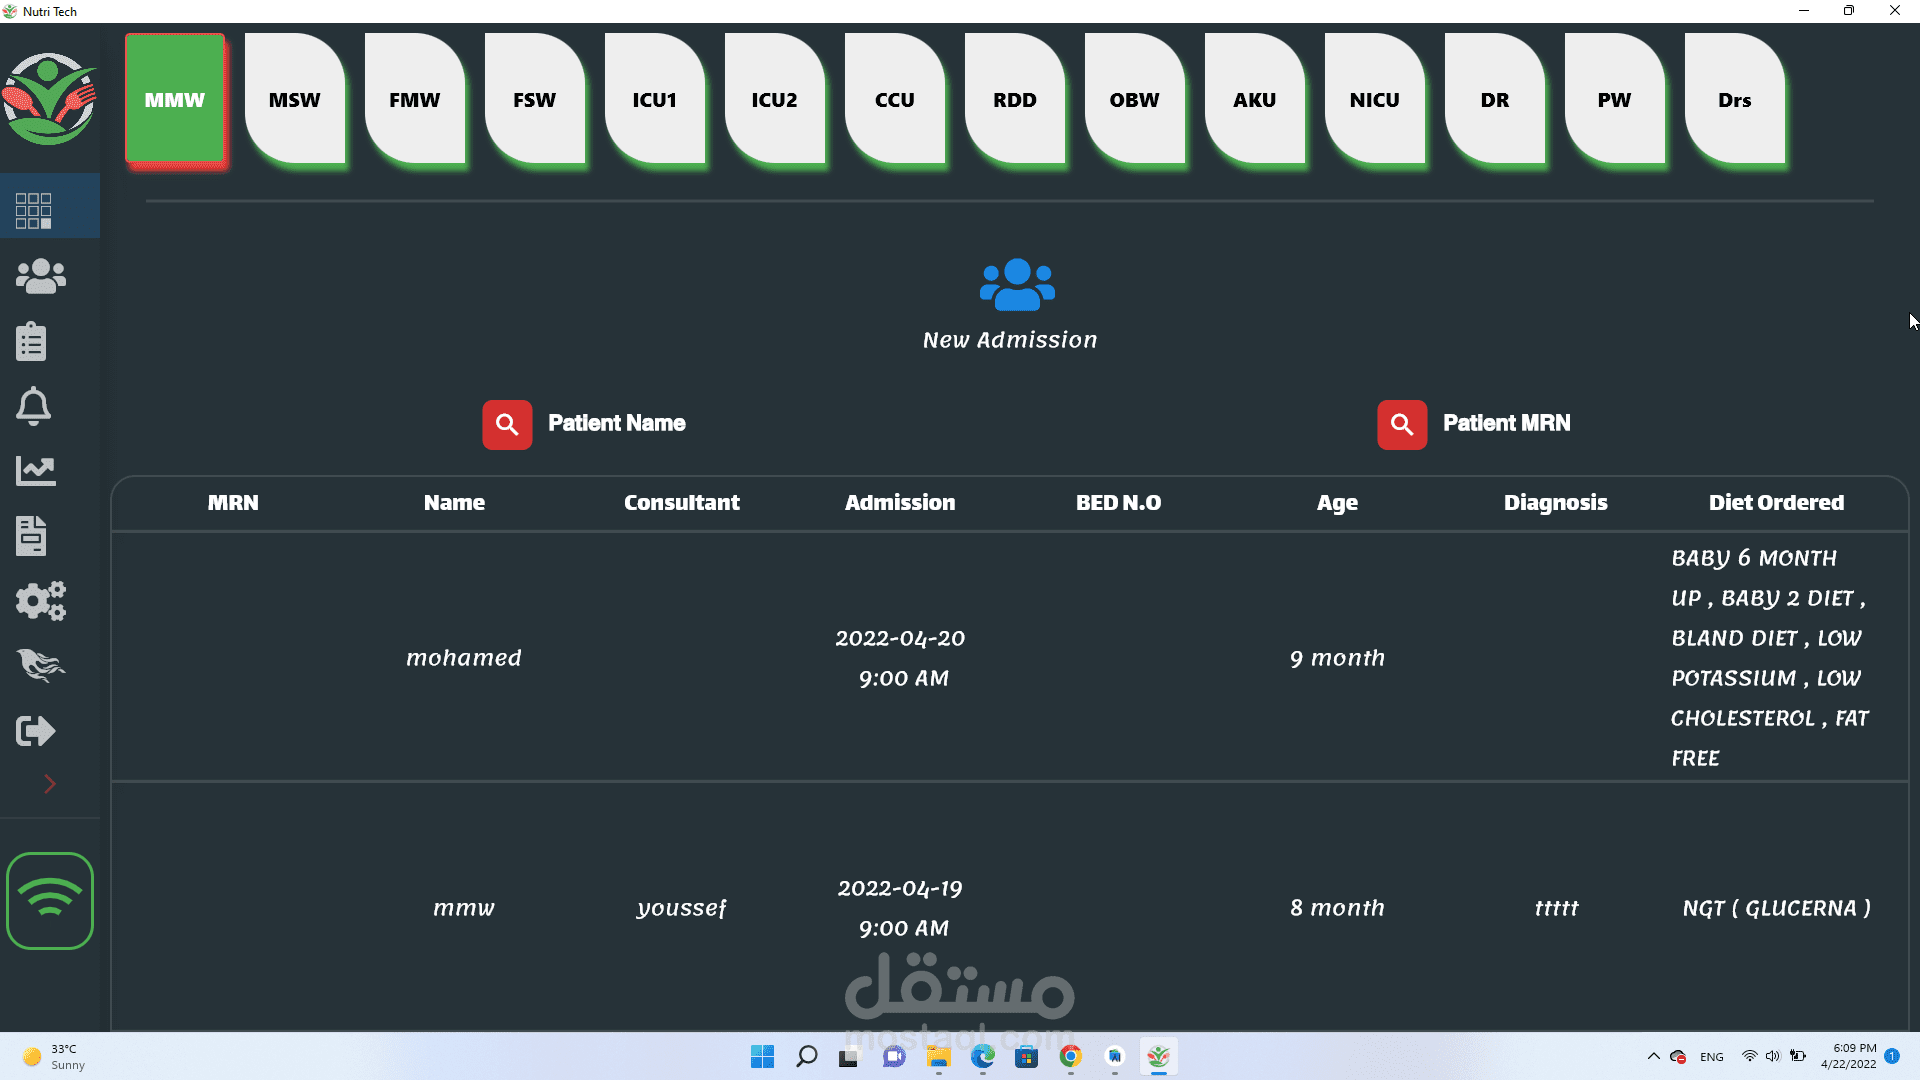This screenshot has width=1920, height=1080.
Task: Open the Drs tab
Action: pyautogui.click(x=1735, y=100)
